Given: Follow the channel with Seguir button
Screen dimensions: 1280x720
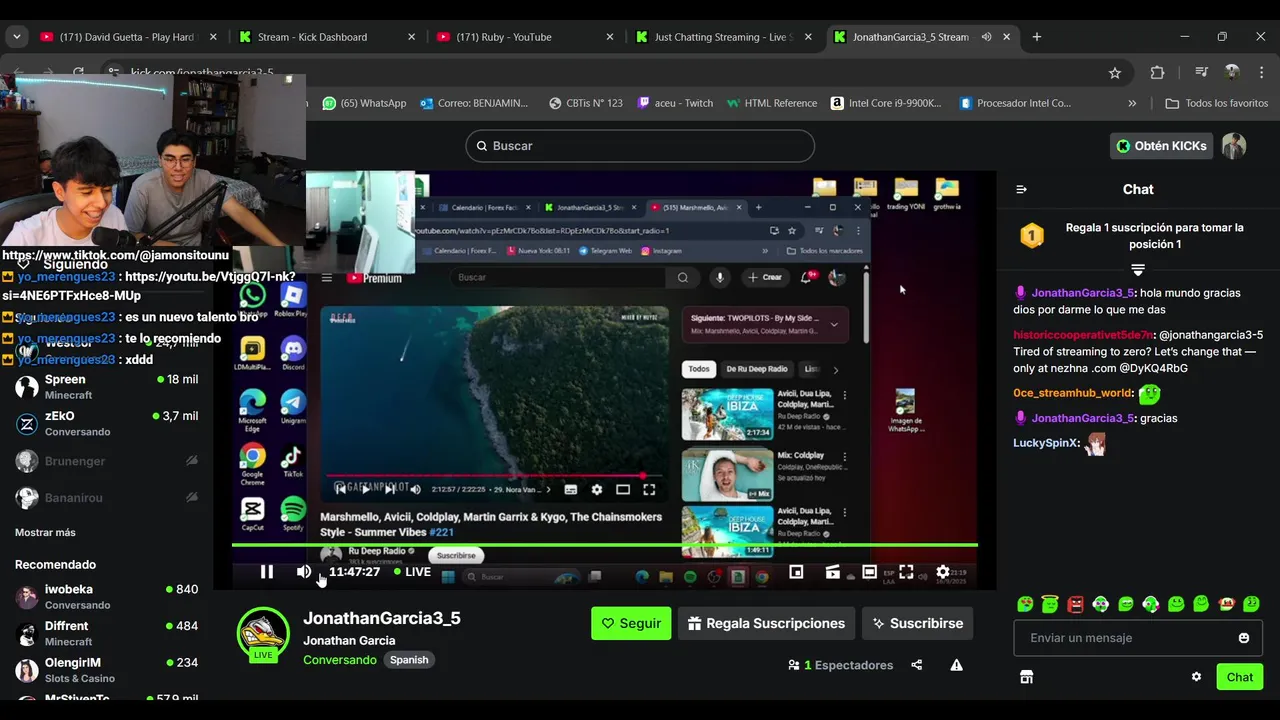Looking at the screenshot, I should [631, 623].
